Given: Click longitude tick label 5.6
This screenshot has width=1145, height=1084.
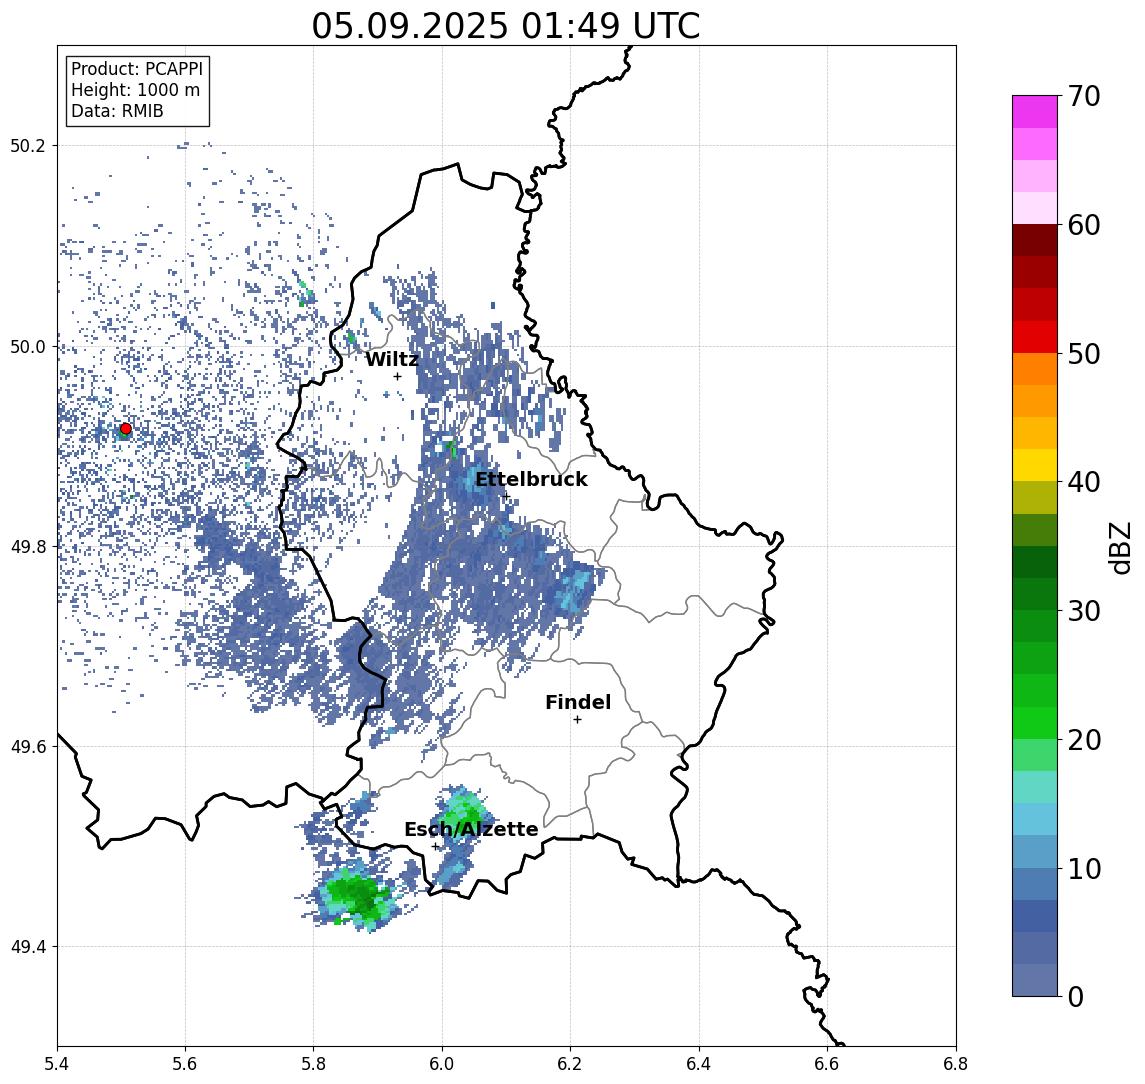Looking at the screenshot, I should 185,1064.
